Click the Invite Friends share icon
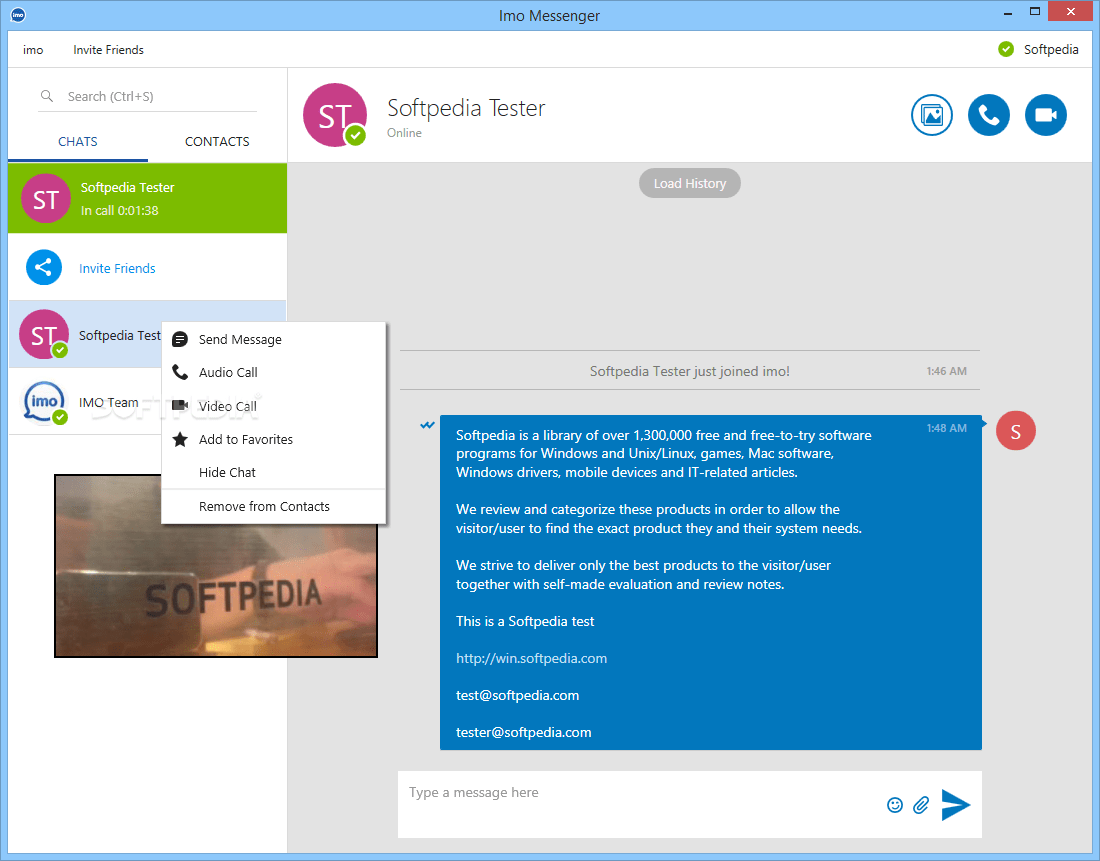The height and width of the screenshot is (861, 1100). click(x=43, y=267)
